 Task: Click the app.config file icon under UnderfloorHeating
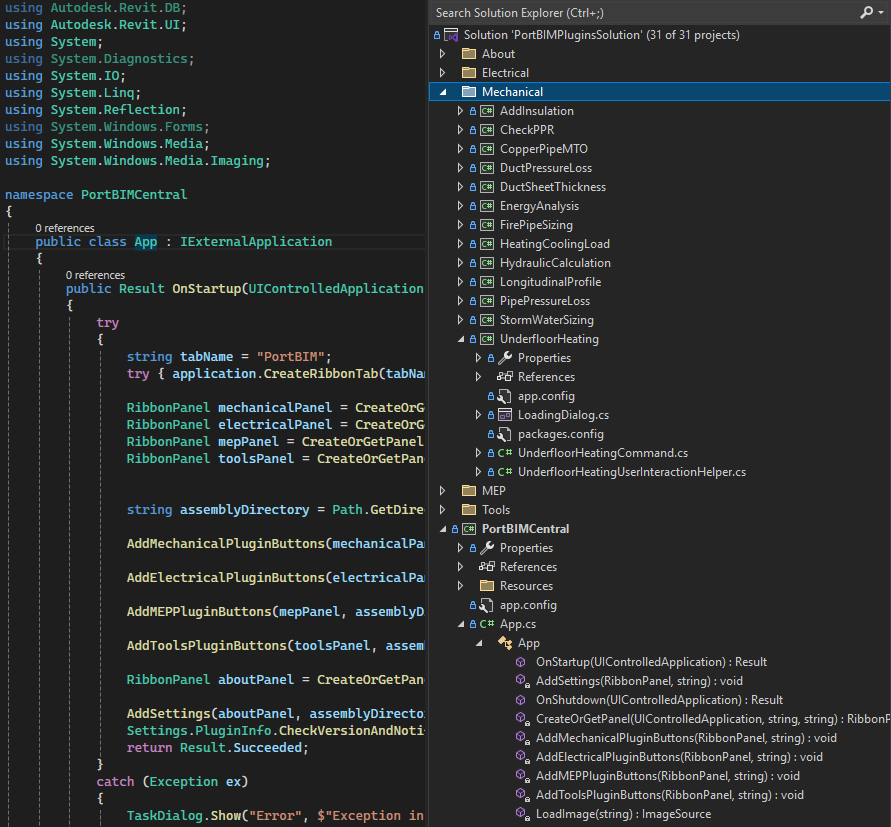[x=505, y=396]
